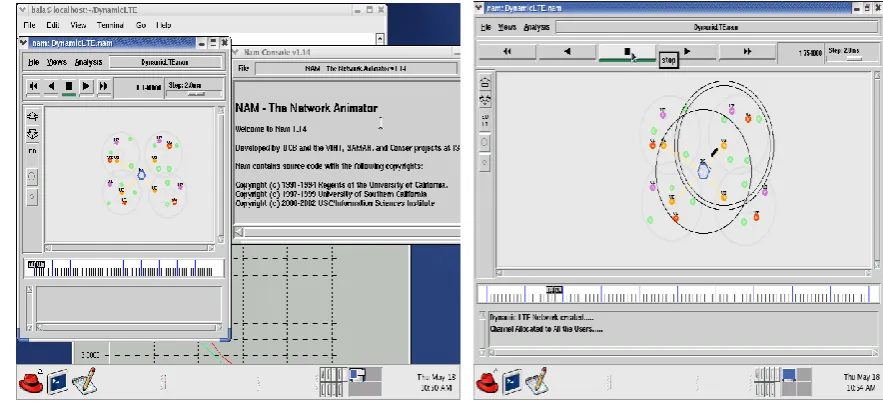Image resolution: width=883 pixels, height=406 pixels.
Task: Launch the notepad pencil icon on the left taskbar
Action: point(84,381)
